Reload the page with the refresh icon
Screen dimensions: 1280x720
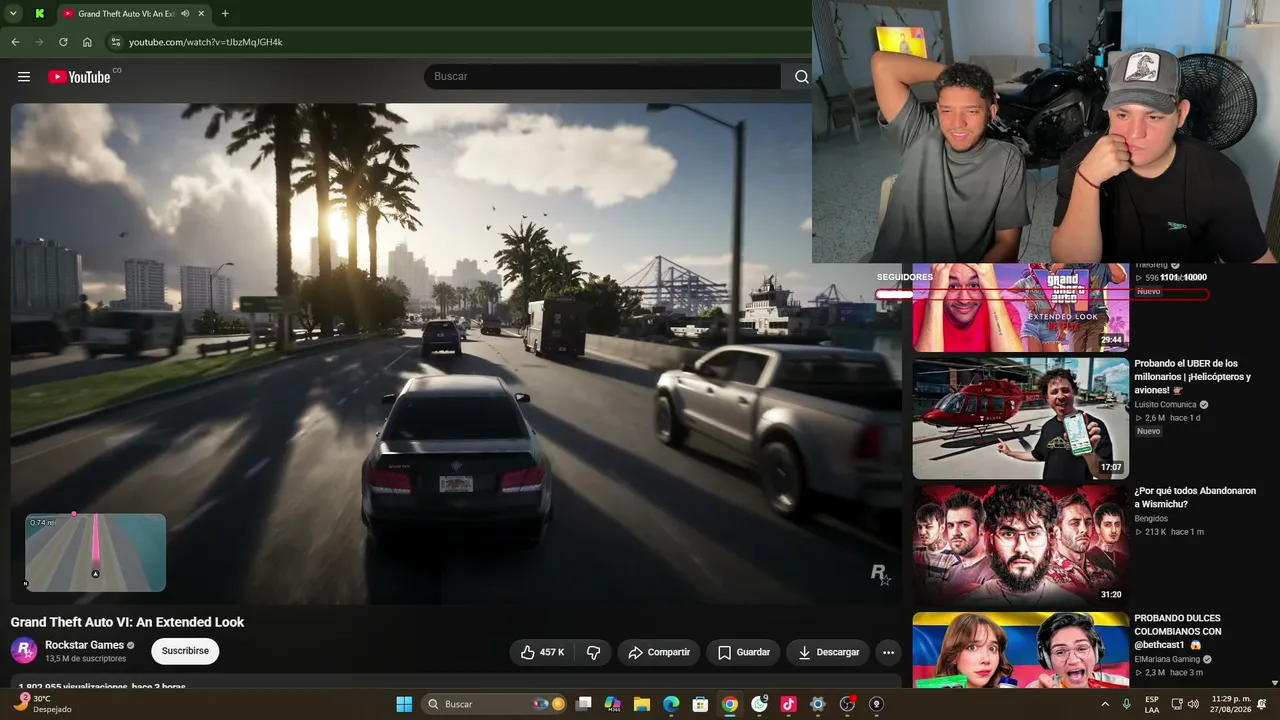(63, 42)
